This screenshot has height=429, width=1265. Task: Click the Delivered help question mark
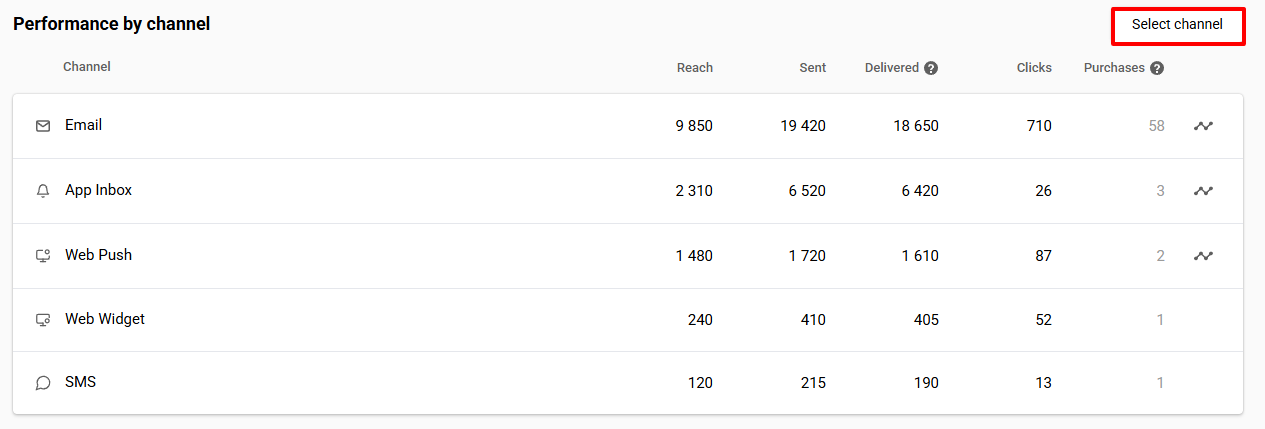[931, 68]
